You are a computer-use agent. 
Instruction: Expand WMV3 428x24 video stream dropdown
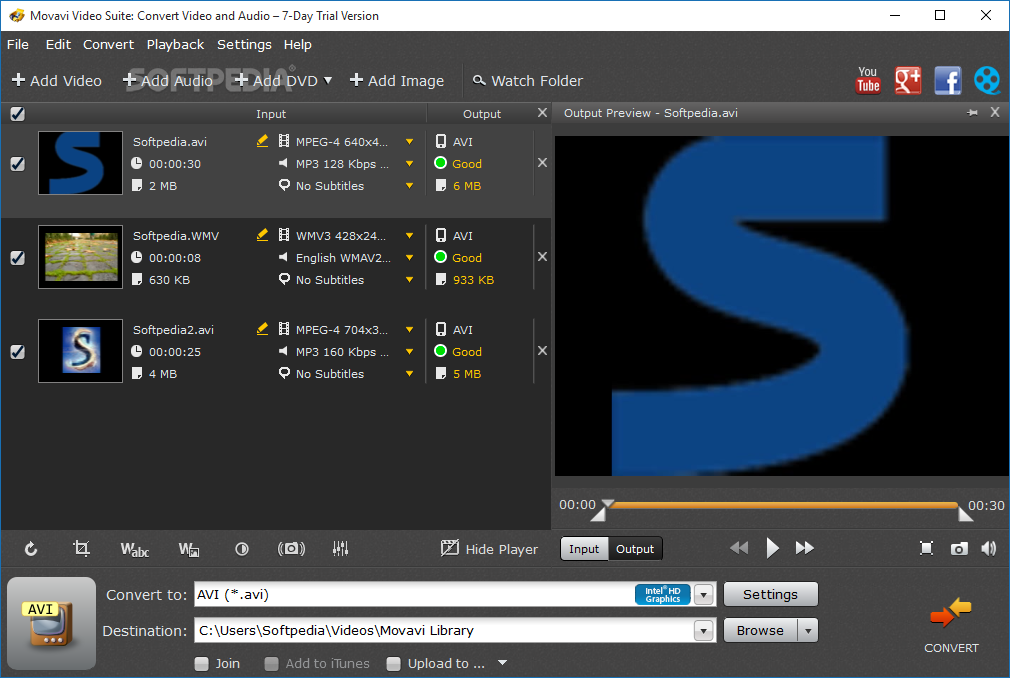pos(410,236)
